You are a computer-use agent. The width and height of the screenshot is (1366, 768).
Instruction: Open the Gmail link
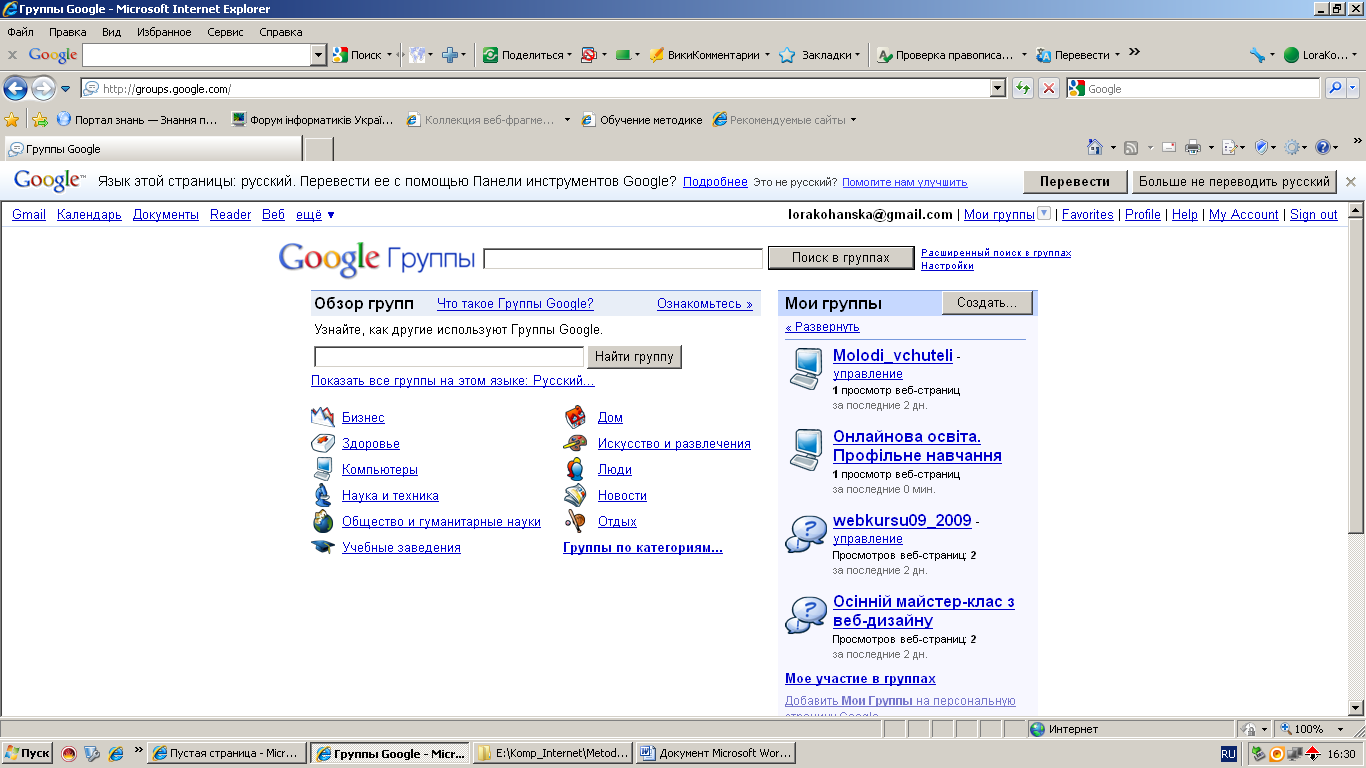click(29, 214)
